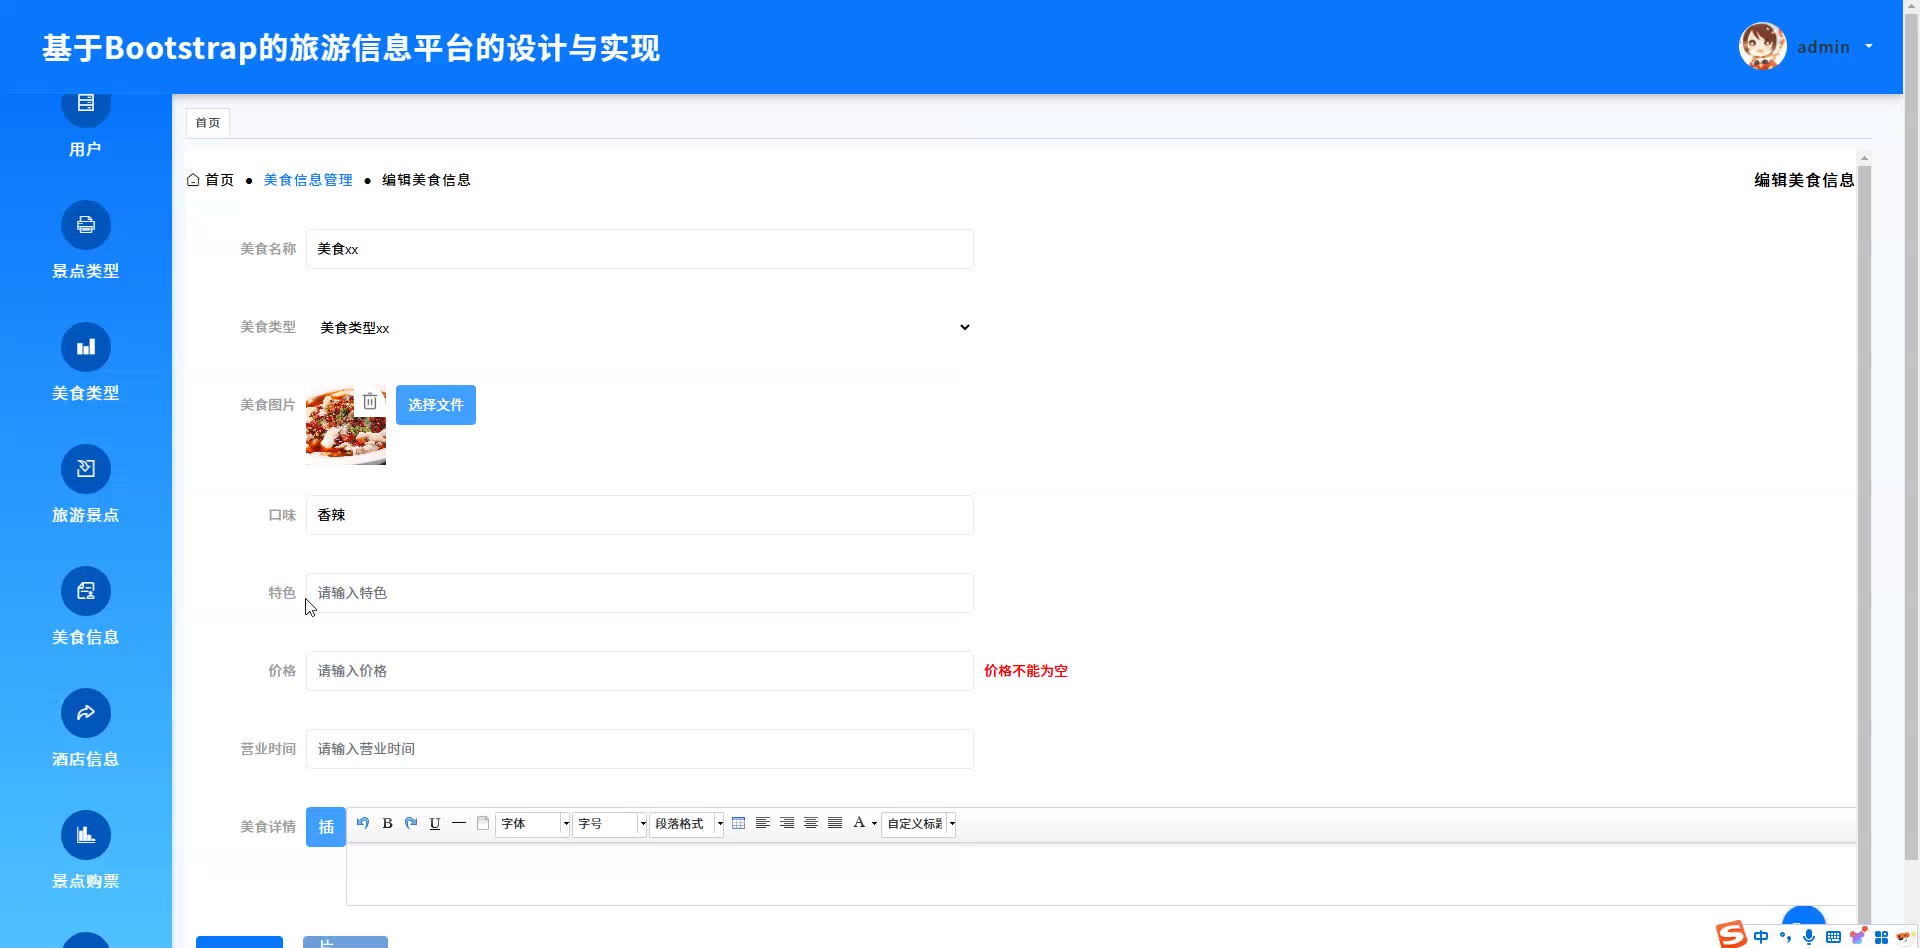Open the 旅游景点 sidebar icon
The image size is (1920, 948).
pos(86,469)
